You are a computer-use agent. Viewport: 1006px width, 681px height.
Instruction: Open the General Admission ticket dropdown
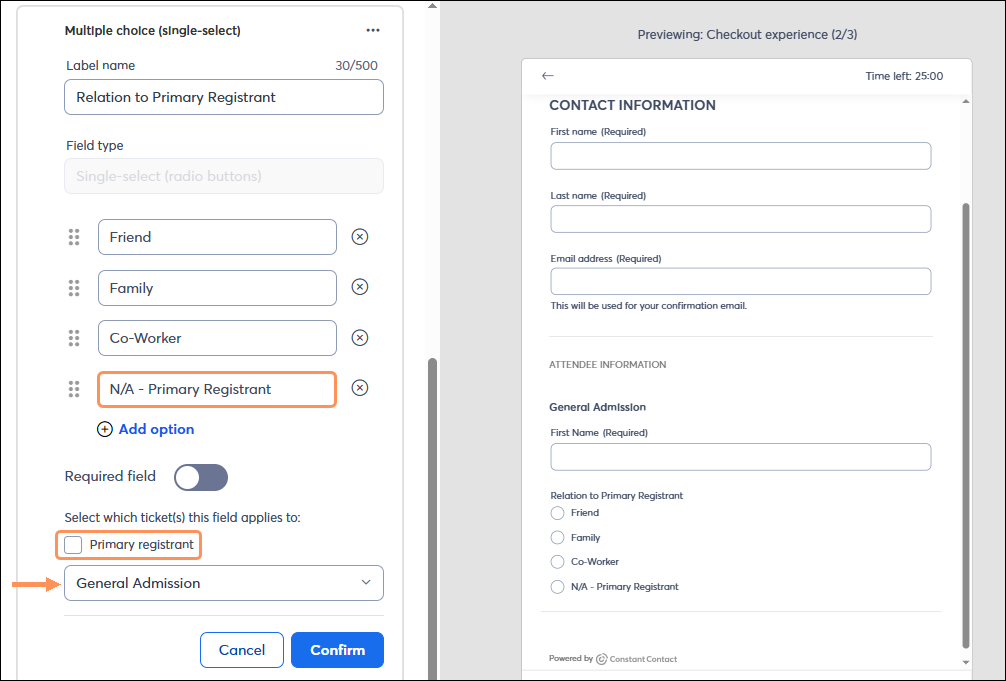coord(224,583)
